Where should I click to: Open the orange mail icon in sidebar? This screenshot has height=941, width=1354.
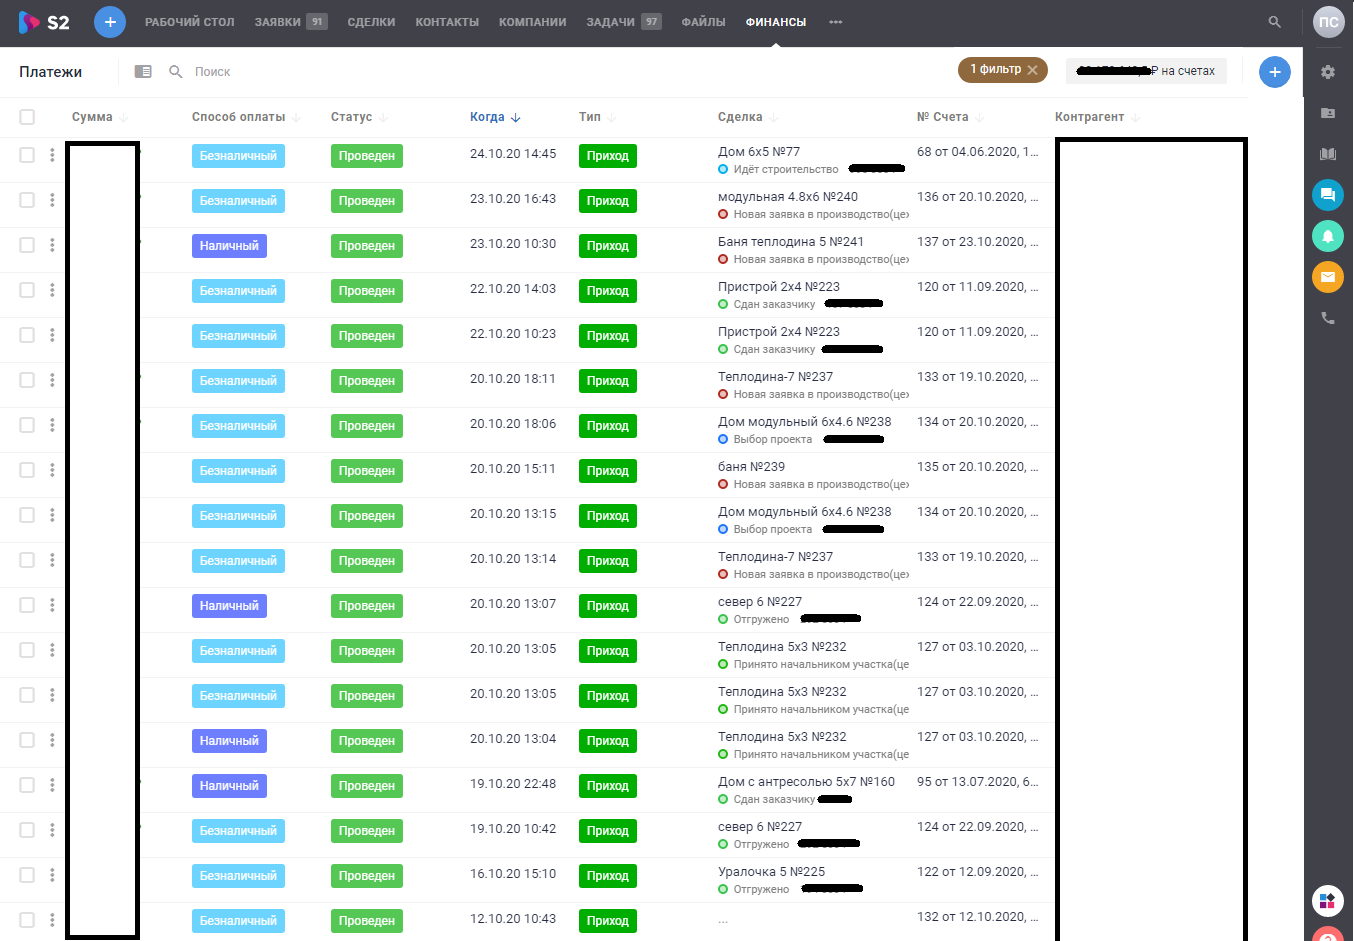click(x=1328, y=277)
